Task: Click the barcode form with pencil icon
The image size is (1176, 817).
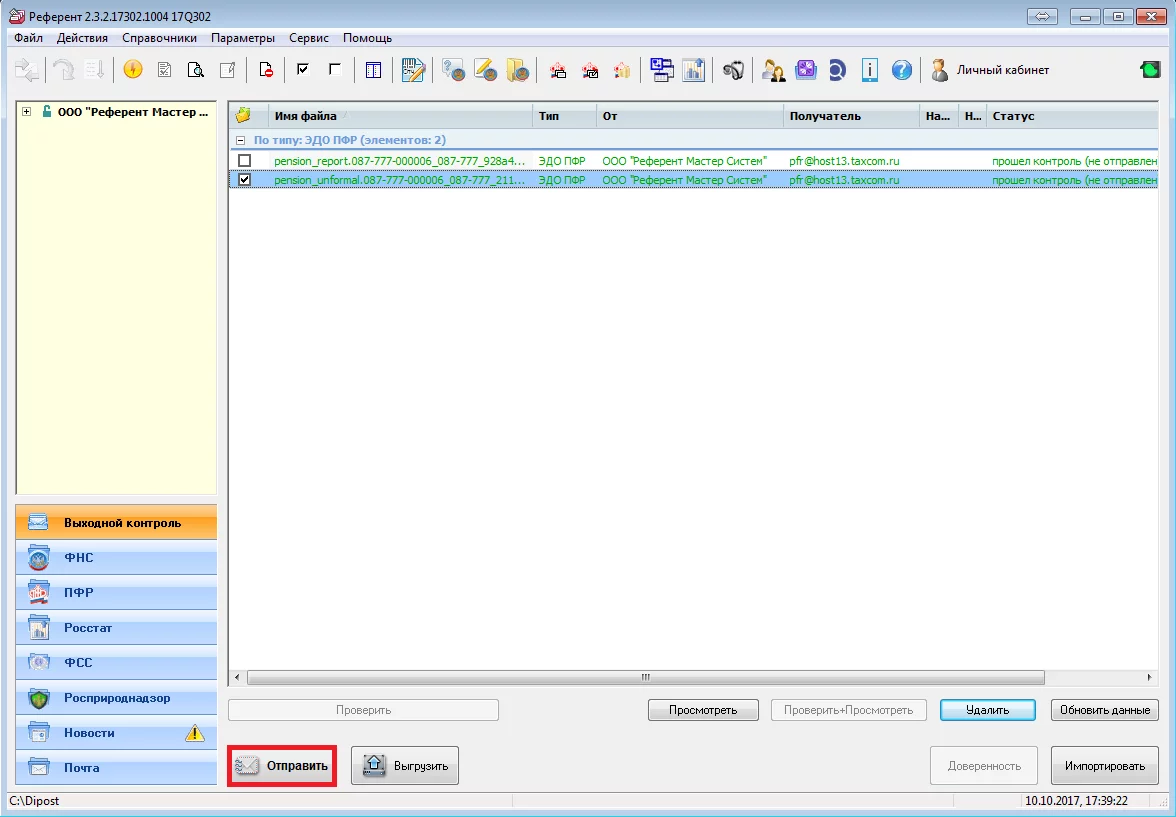Action: point(413,71)
